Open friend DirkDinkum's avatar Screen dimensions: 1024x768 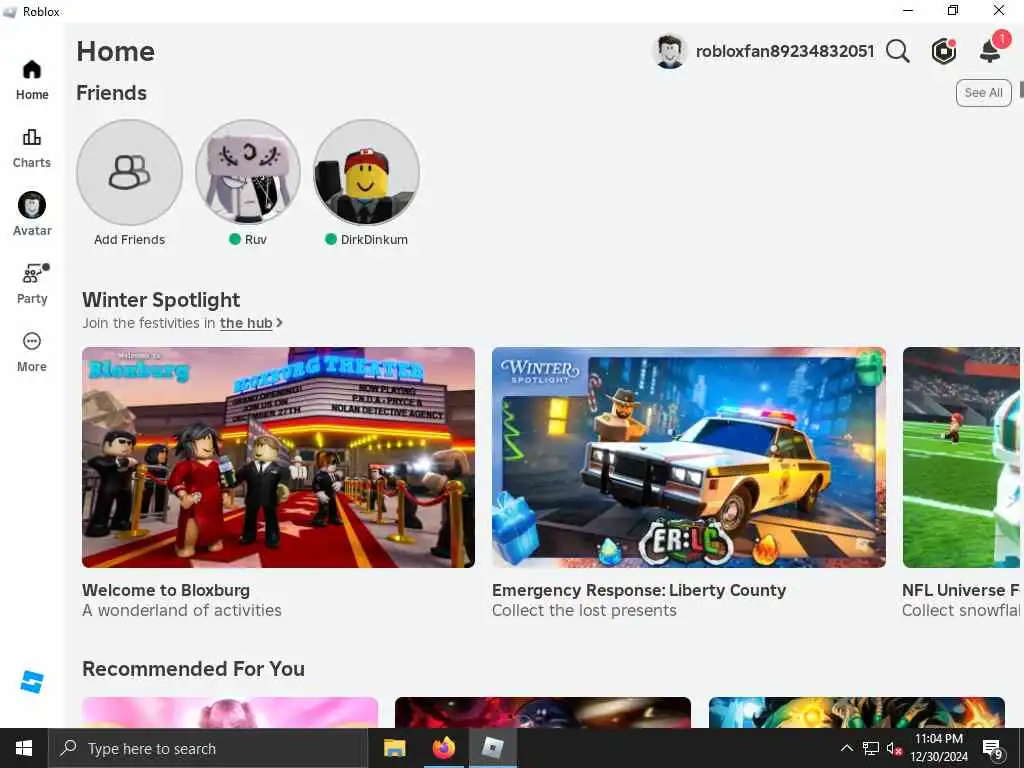pyautogui.click(x=366, y=172)
